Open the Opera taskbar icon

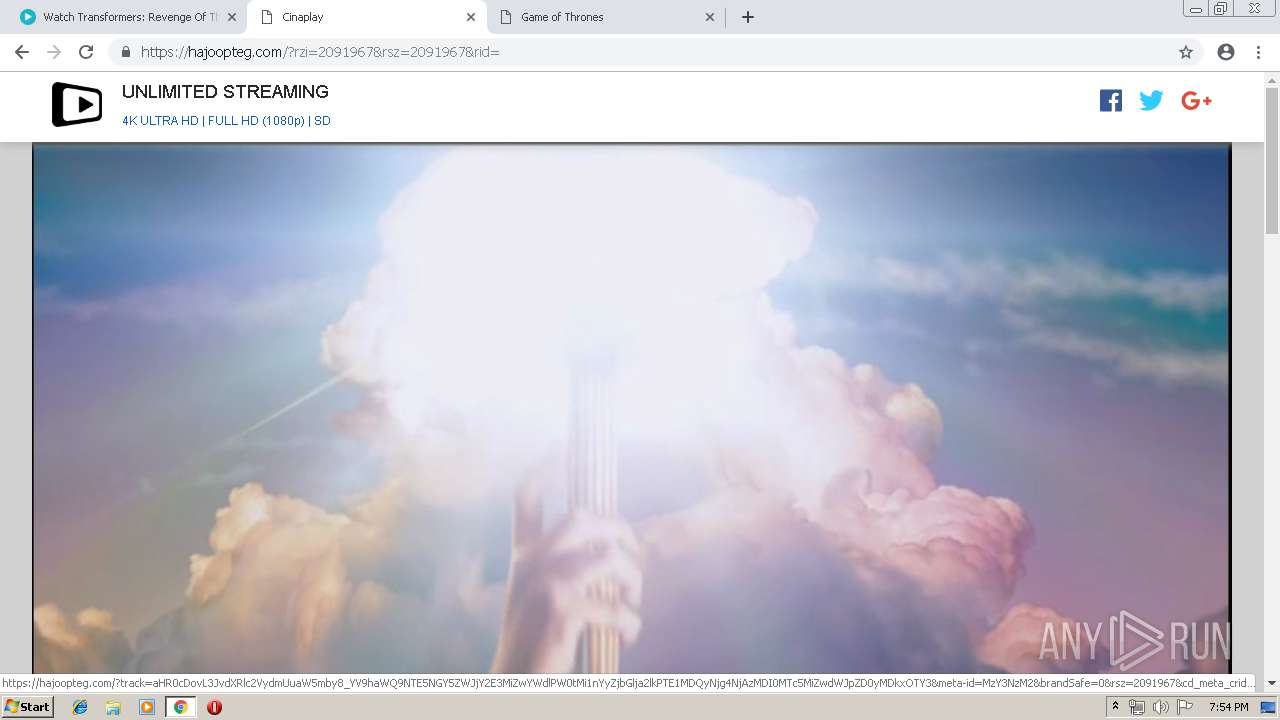point(214,707)
